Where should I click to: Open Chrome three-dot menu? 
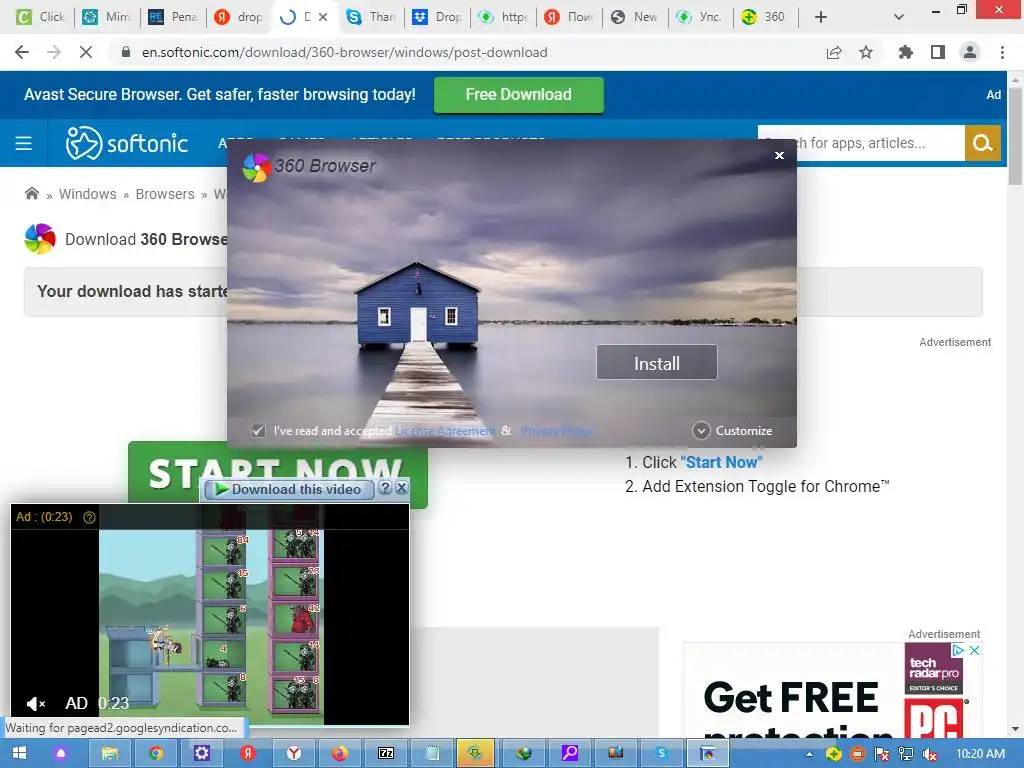(1002, 52)
